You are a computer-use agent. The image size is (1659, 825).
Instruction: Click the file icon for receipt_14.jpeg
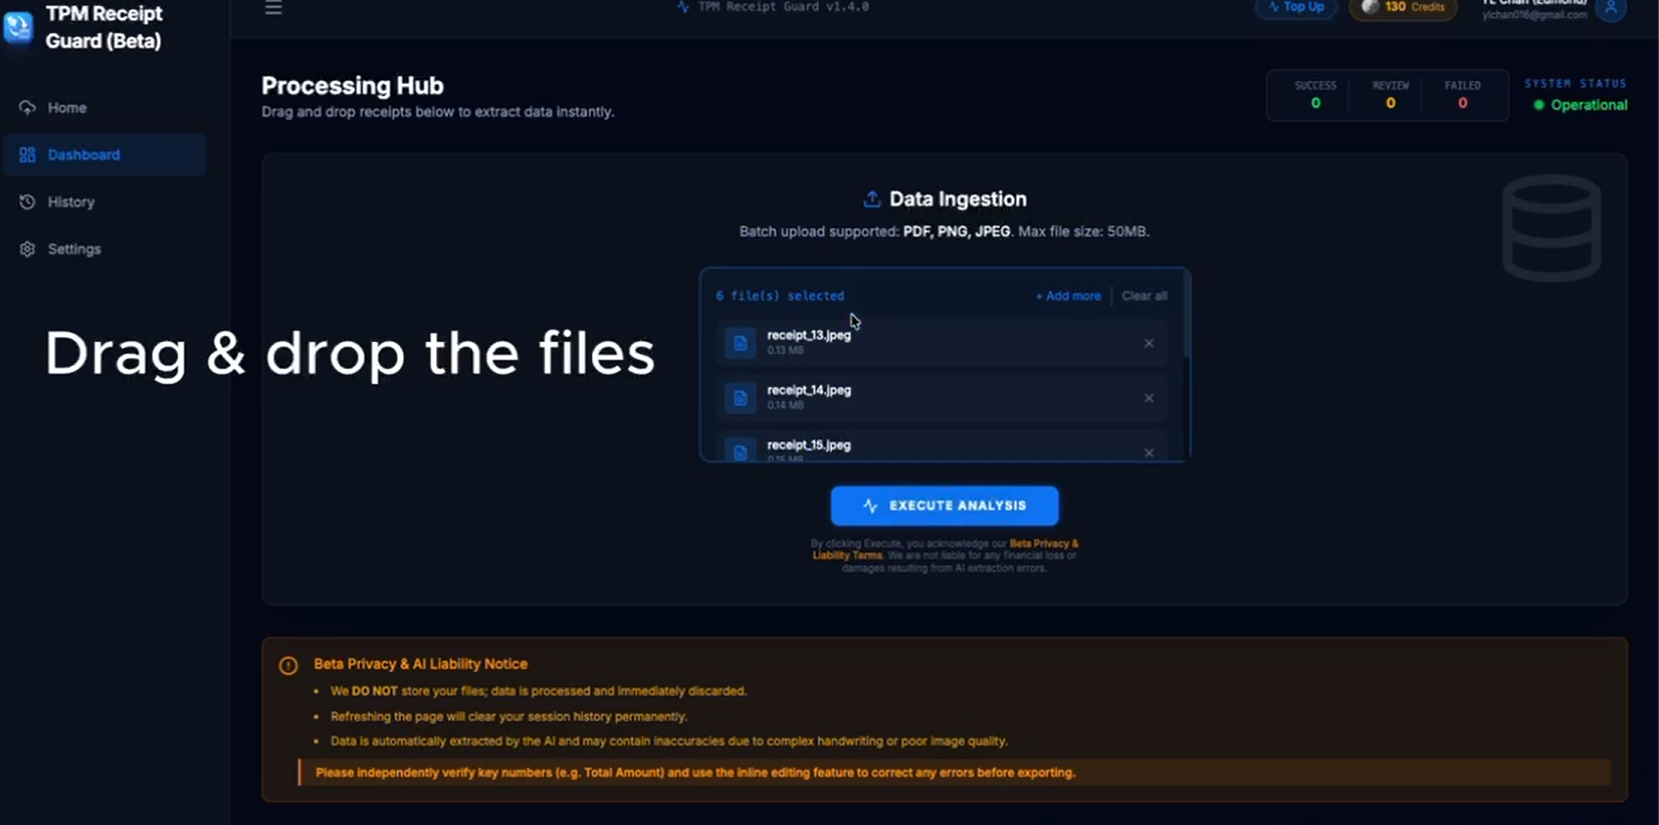(740, 398)
